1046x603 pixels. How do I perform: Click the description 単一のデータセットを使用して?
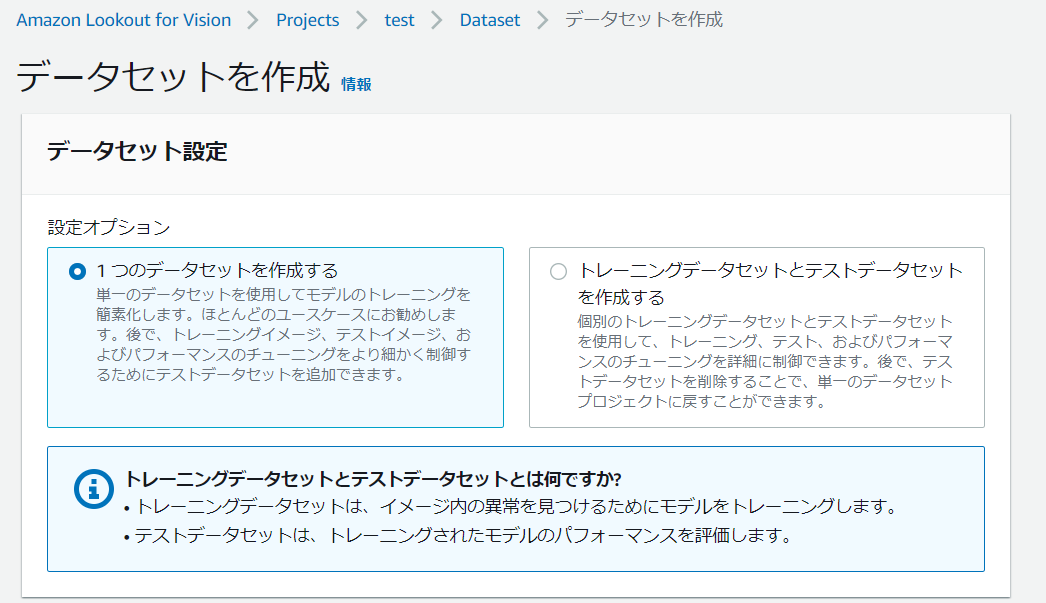[284, 334]
